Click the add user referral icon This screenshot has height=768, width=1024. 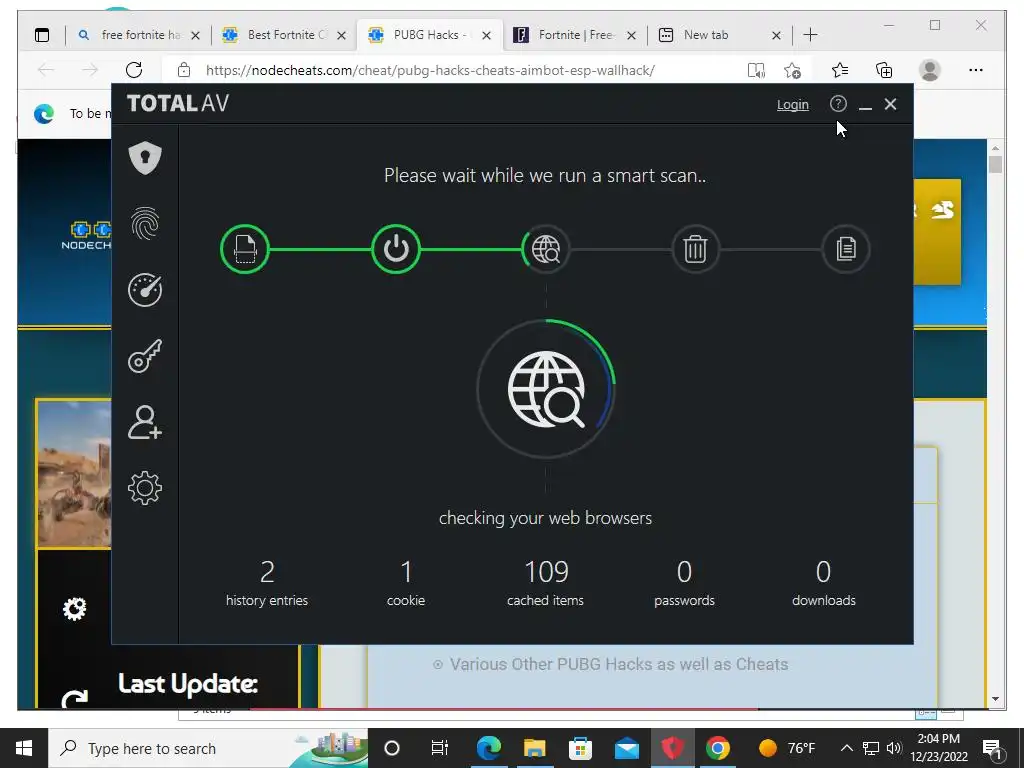click(145, 422)
